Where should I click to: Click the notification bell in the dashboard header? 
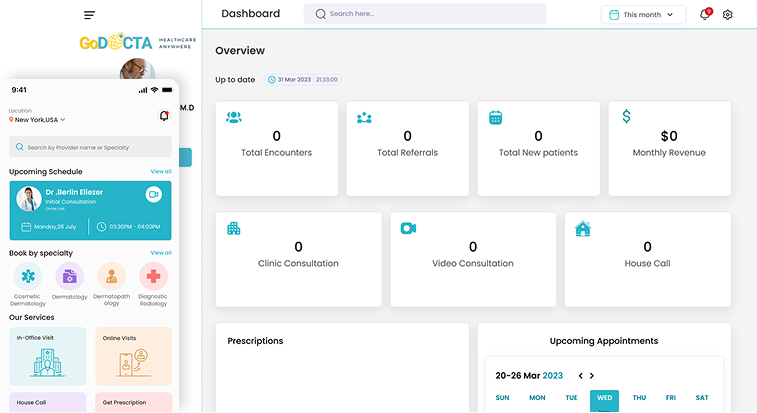[x=705, y=15]
